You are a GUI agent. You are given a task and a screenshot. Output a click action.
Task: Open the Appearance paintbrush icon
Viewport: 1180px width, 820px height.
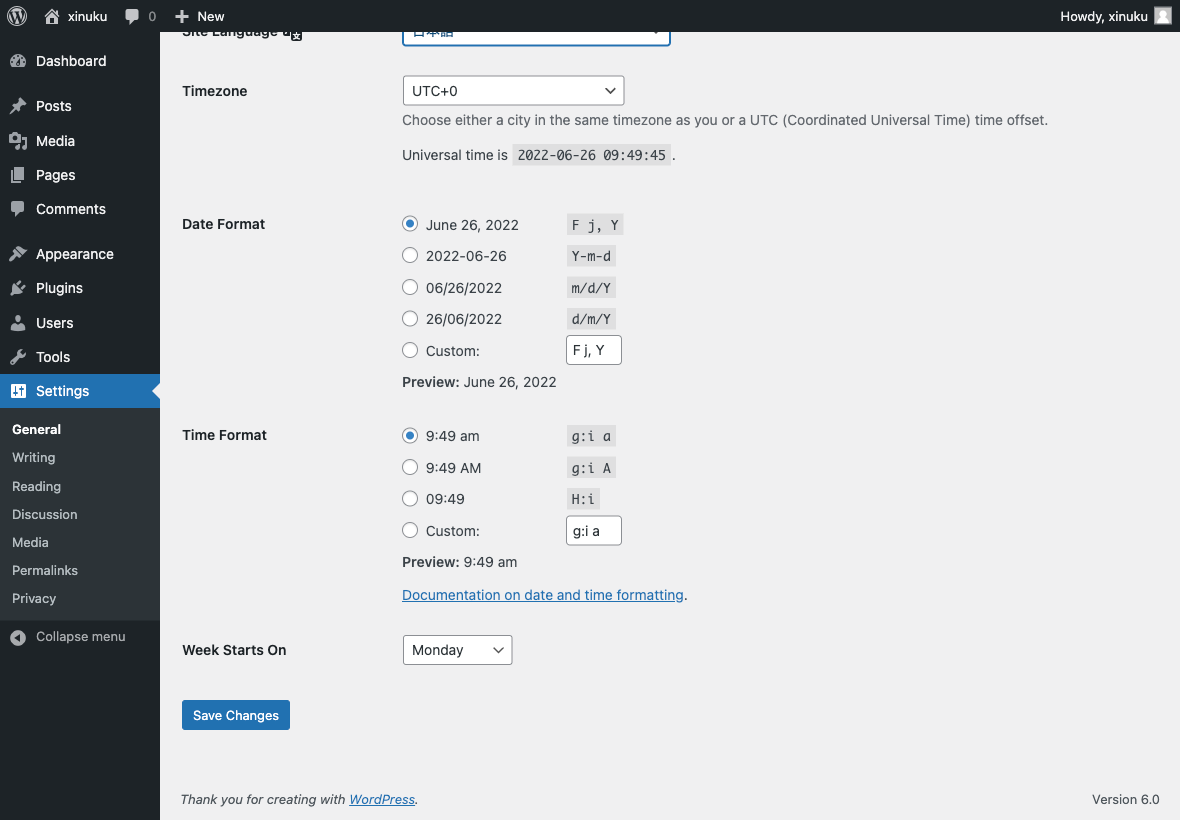coord(18,254)
